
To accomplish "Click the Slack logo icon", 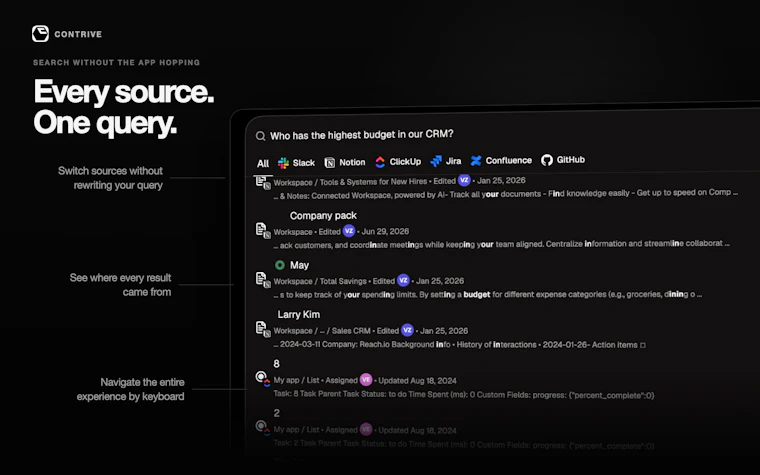I will click(x=283, y=163).
